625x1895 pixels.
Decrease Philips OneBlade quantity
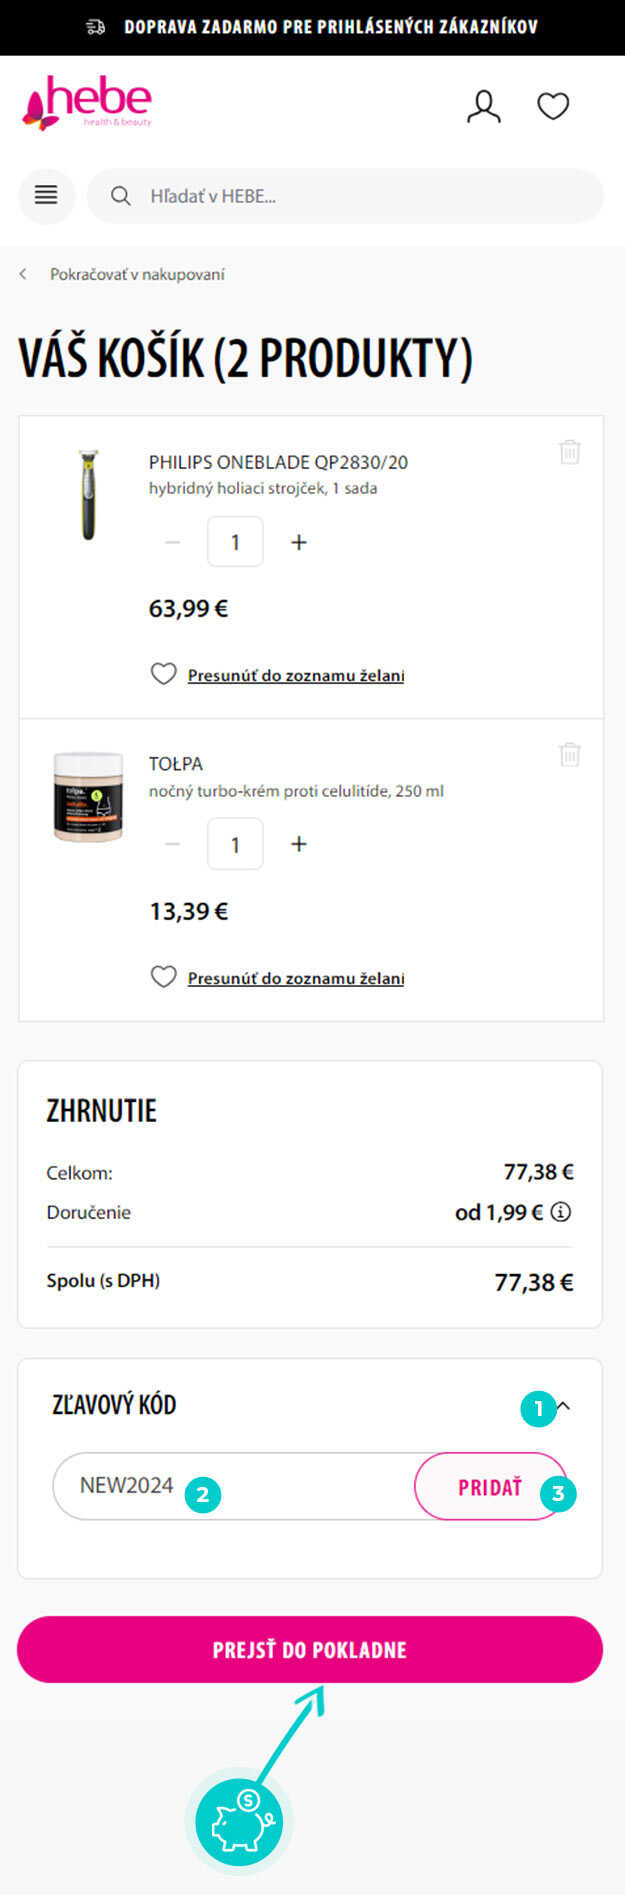coord(173,542)
